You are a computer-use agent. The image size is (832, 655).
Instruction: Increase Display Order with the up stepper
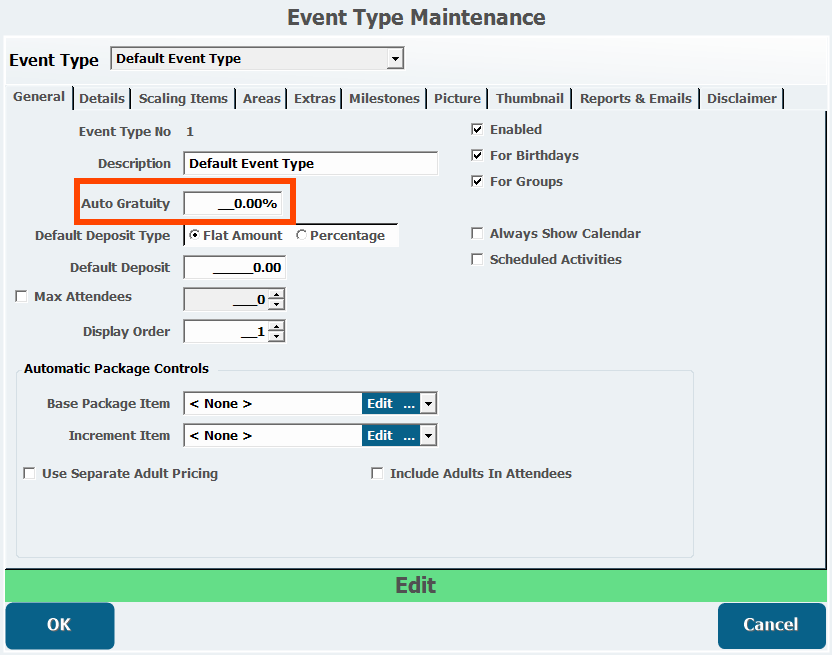tap(276, 327)
